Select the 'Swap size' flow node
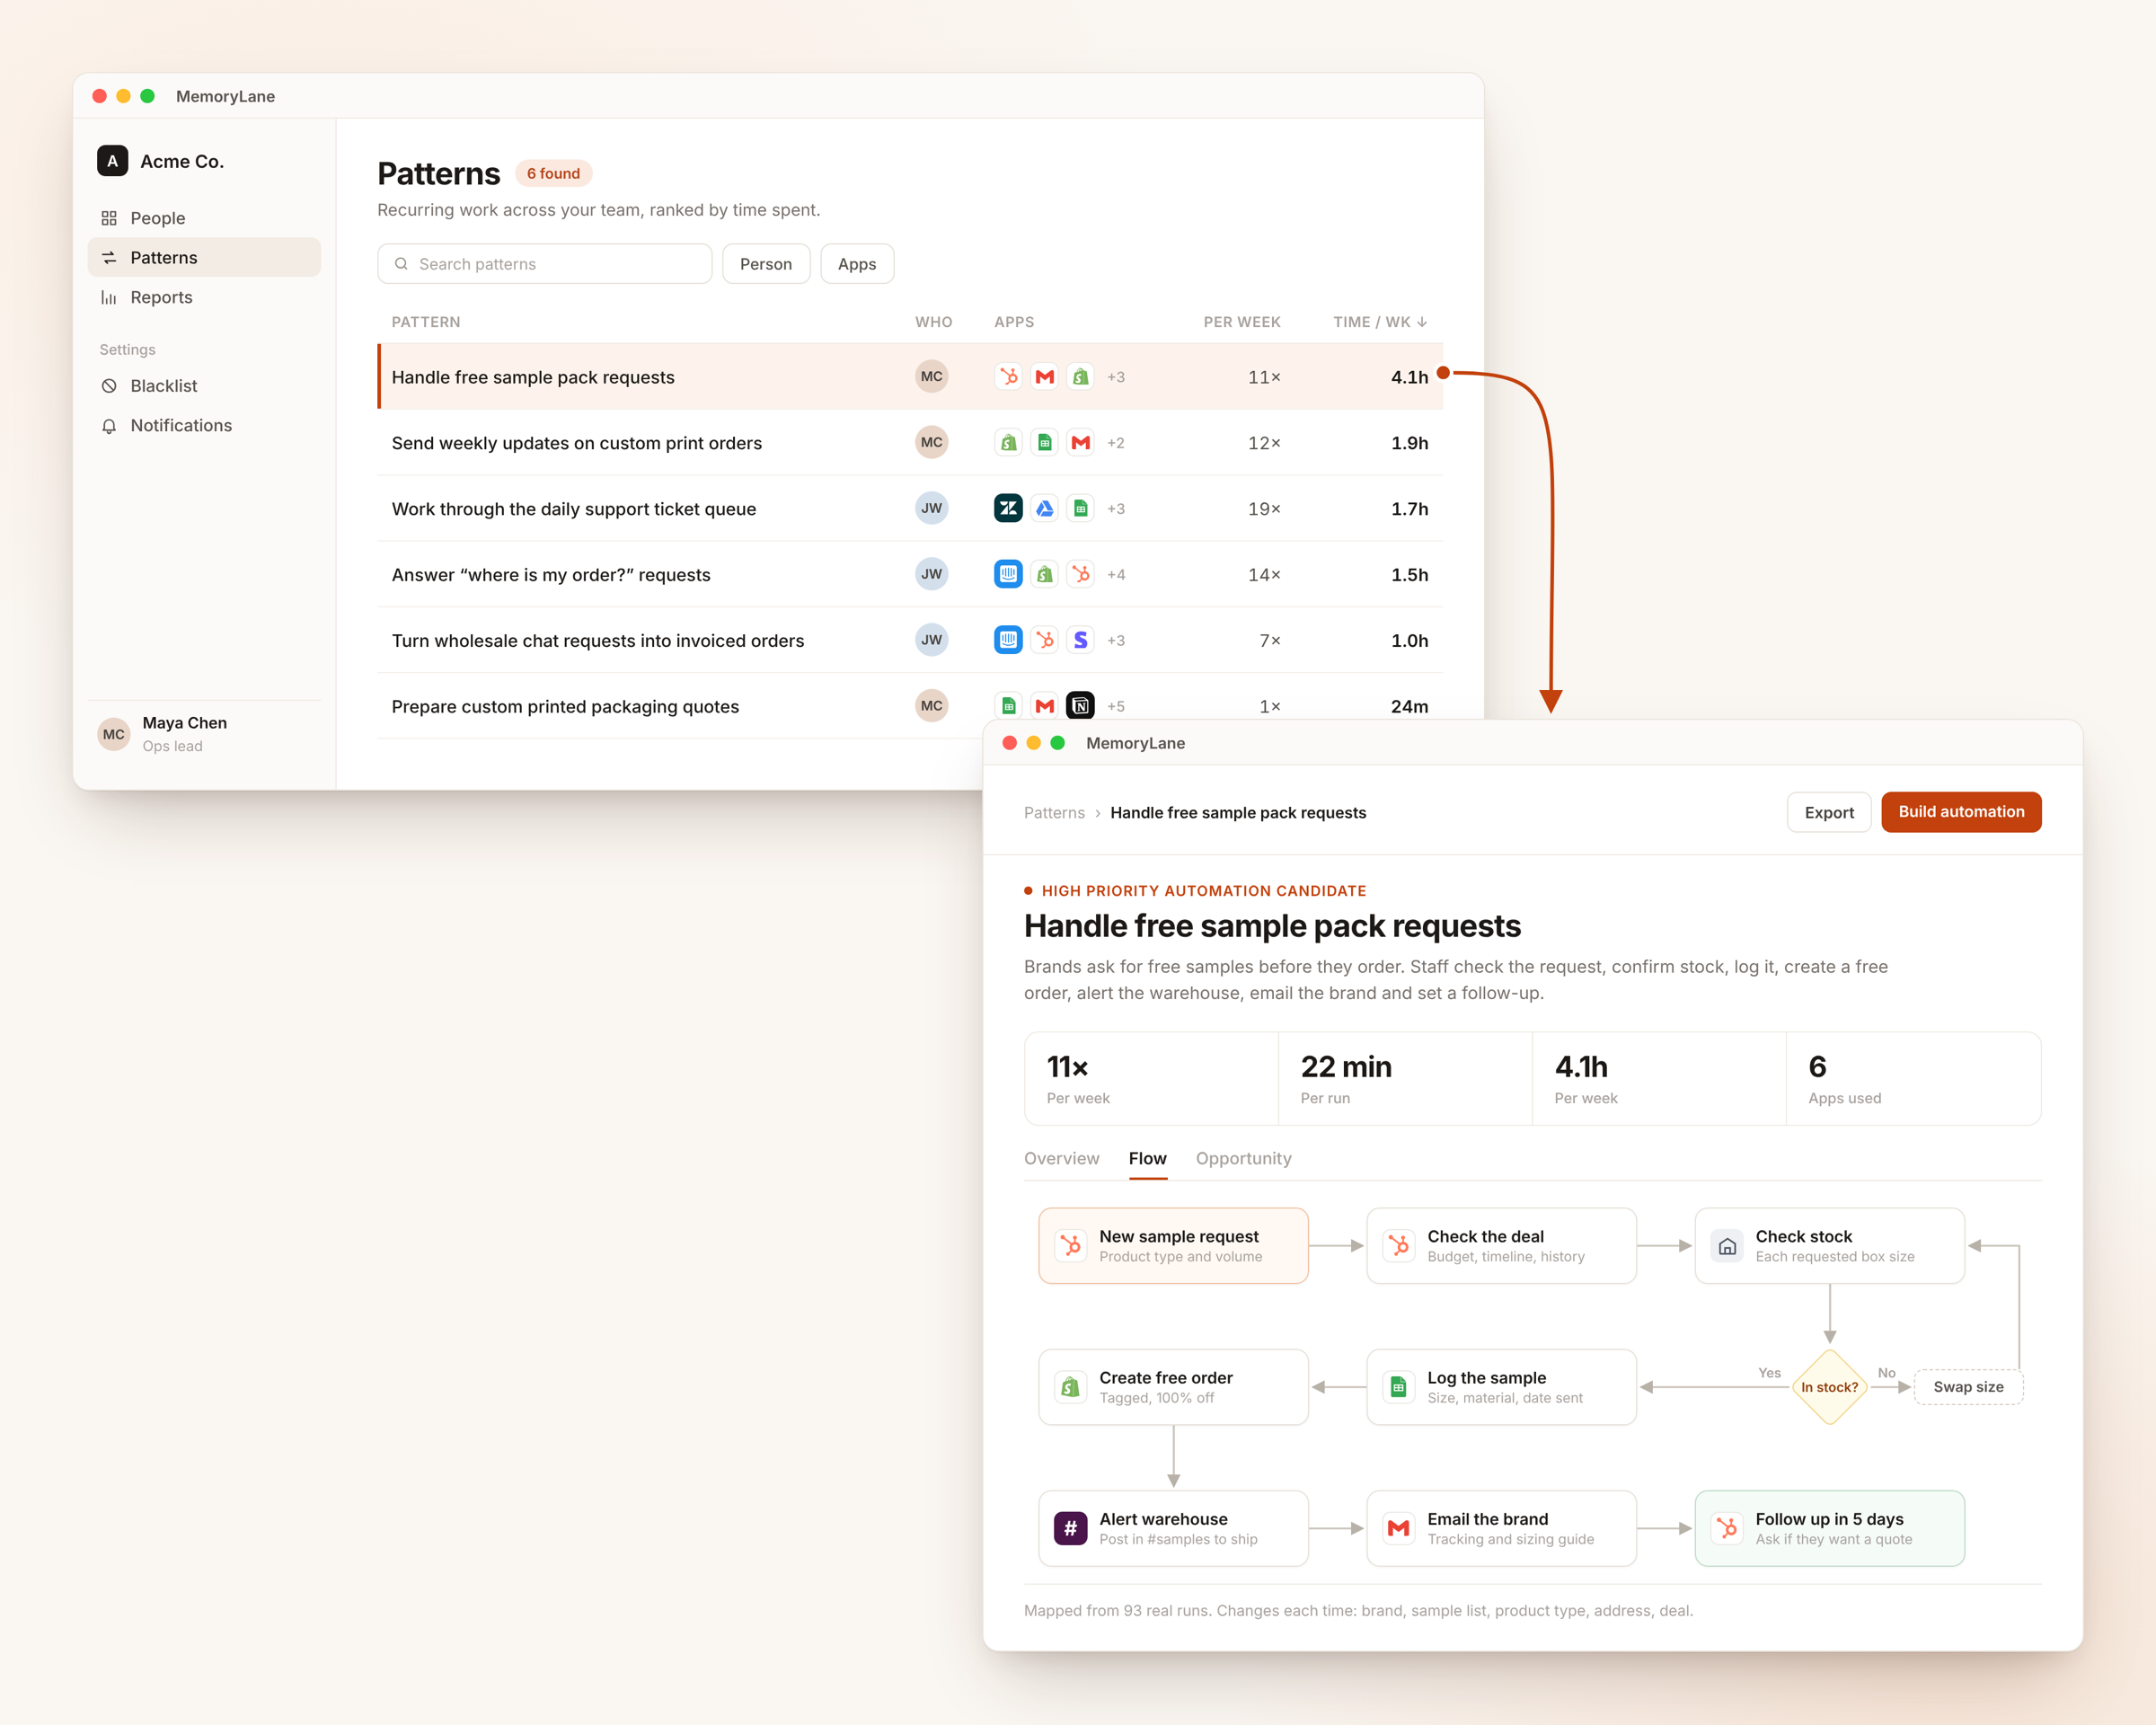 pos(1968,1387)
